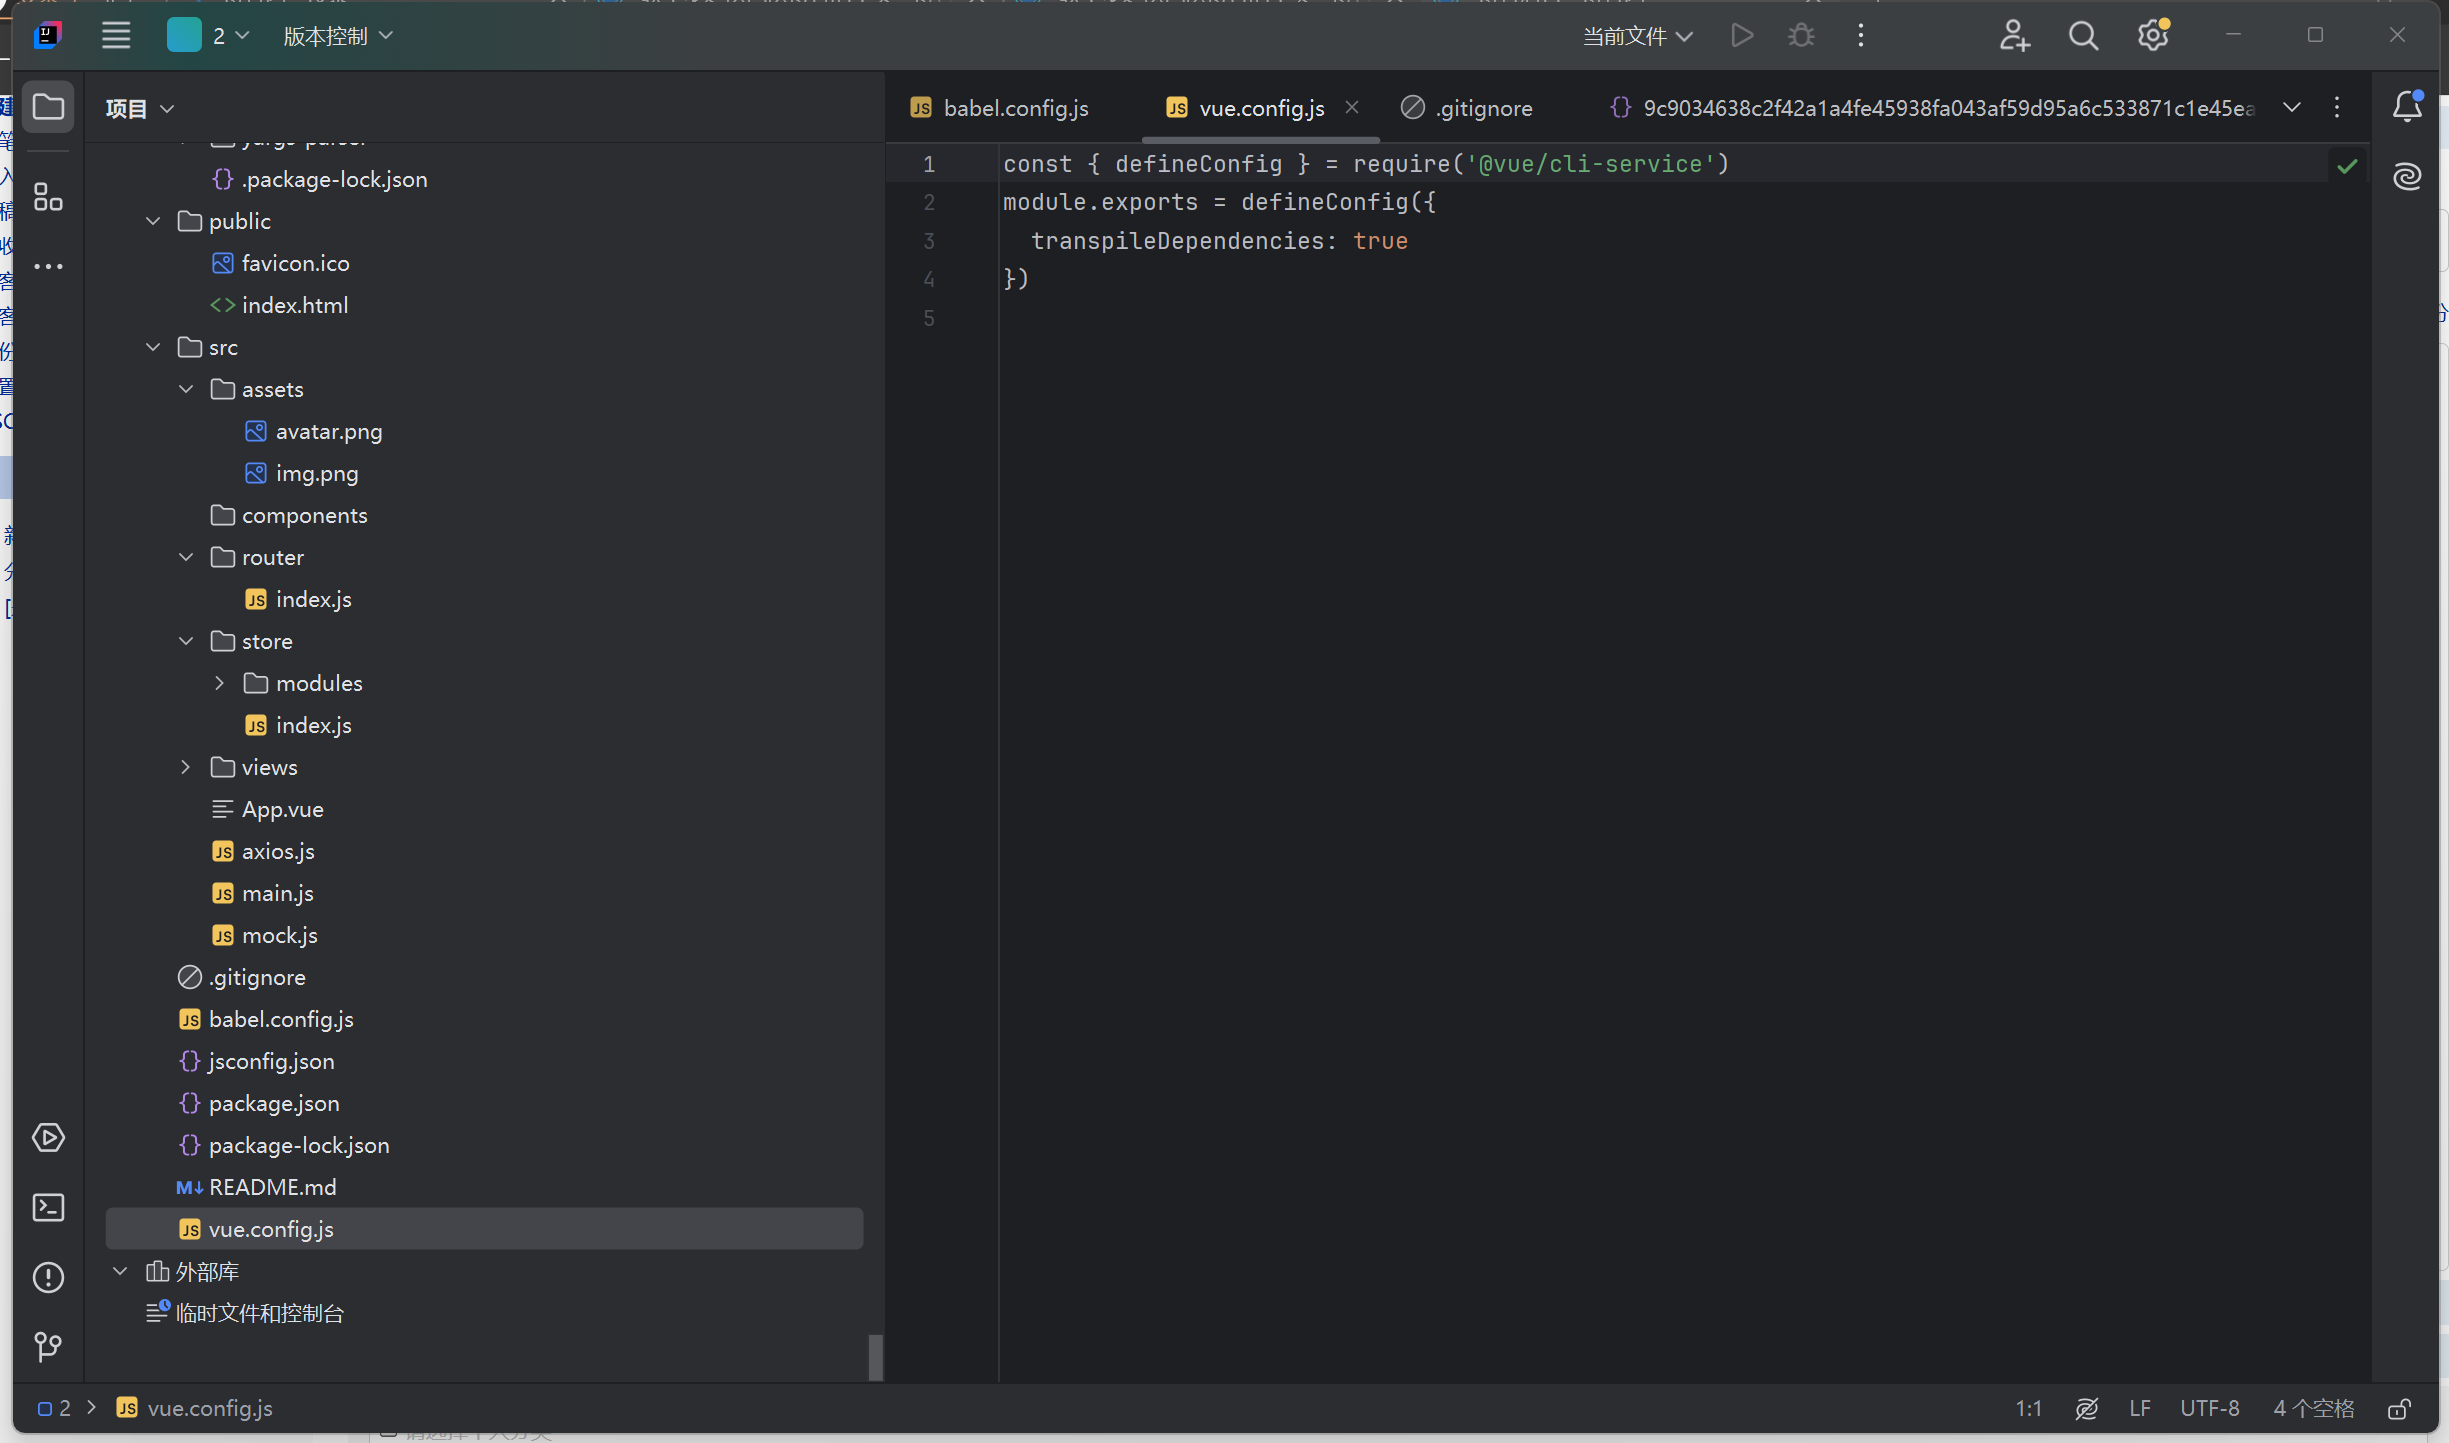Open the IDE settings gear

pyautogui.click(x=2153, y=36)
